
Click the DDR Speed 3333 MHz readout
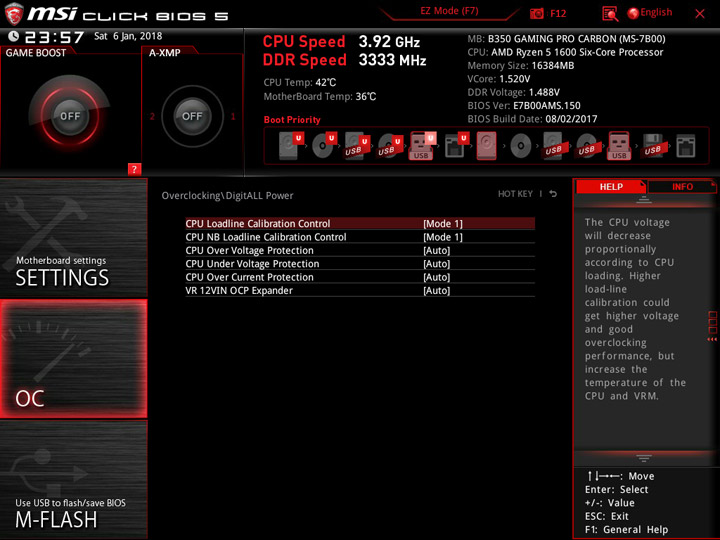click(x=344, y=60)
